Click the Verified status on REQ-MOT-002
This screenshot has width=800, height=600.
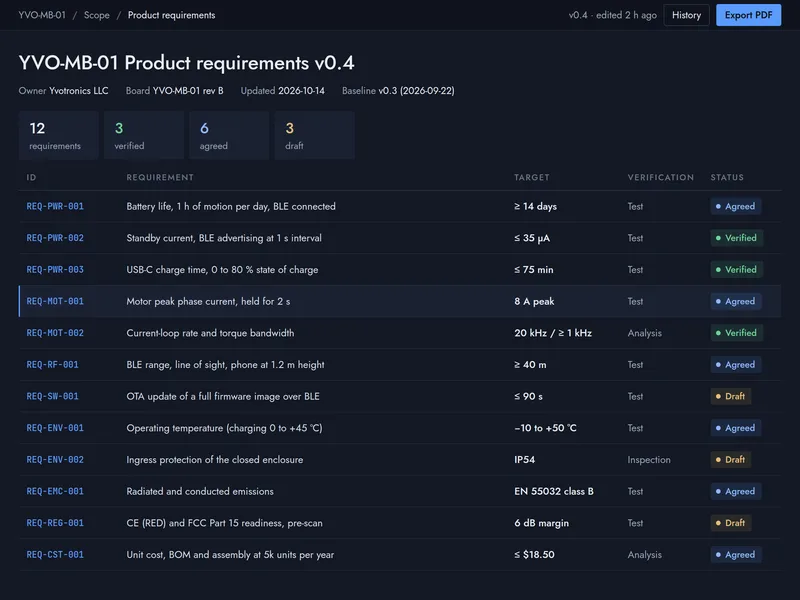(x=737, y=333)
